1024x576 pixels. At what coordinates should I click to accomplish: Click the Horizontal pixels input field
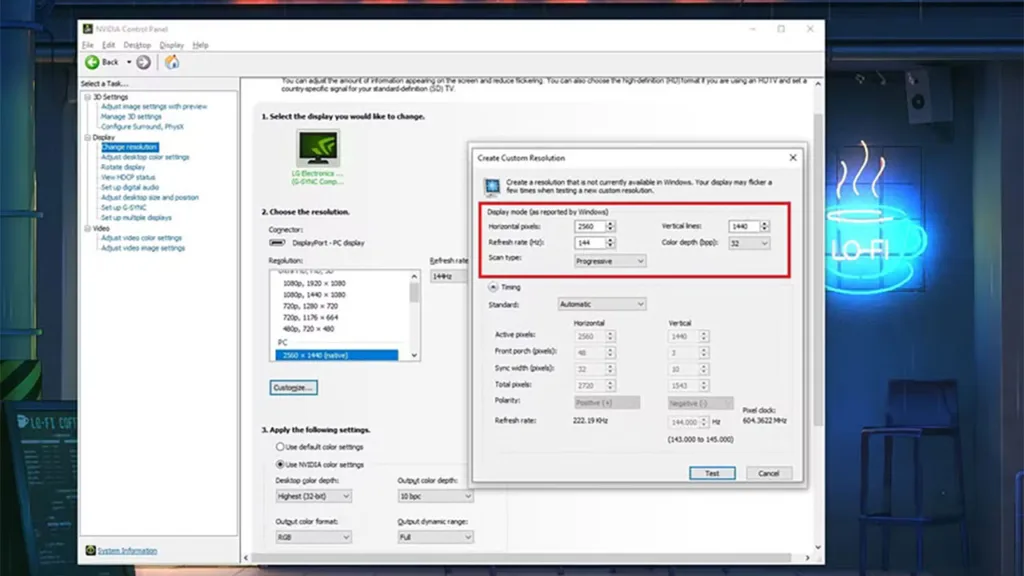click(590, 226)
